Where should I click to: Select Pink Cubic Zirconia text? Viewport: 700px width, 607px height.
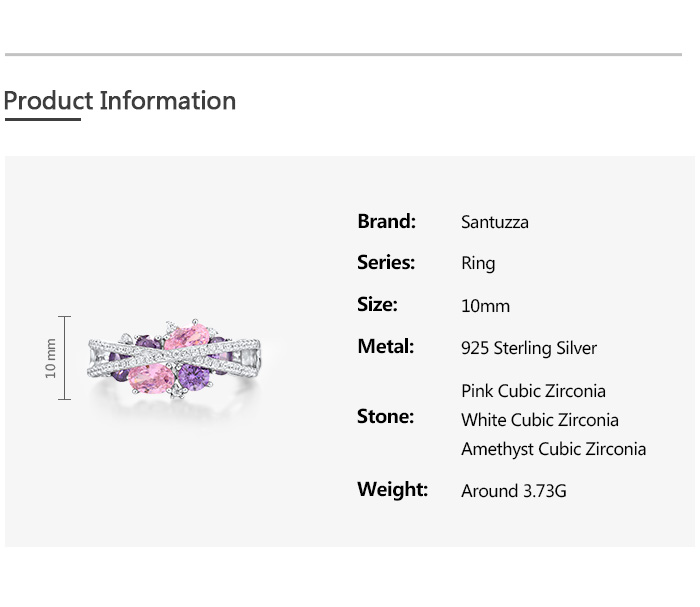(533, 391)
